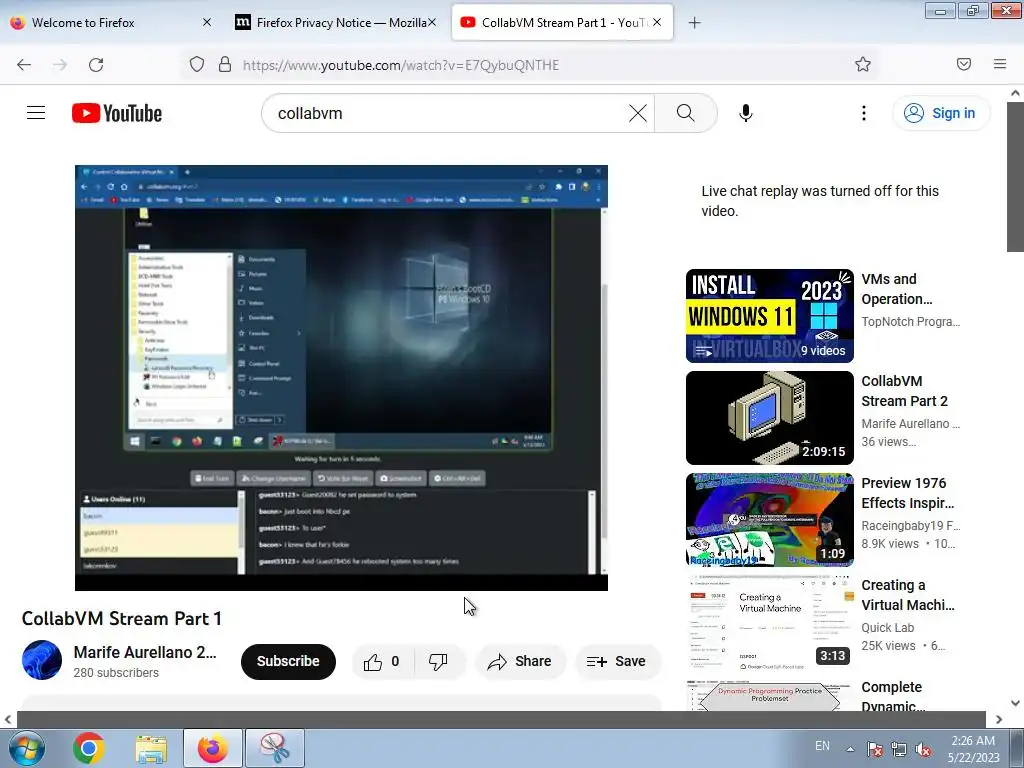
Task: Clear the collabvm search text
Action: 637,113
